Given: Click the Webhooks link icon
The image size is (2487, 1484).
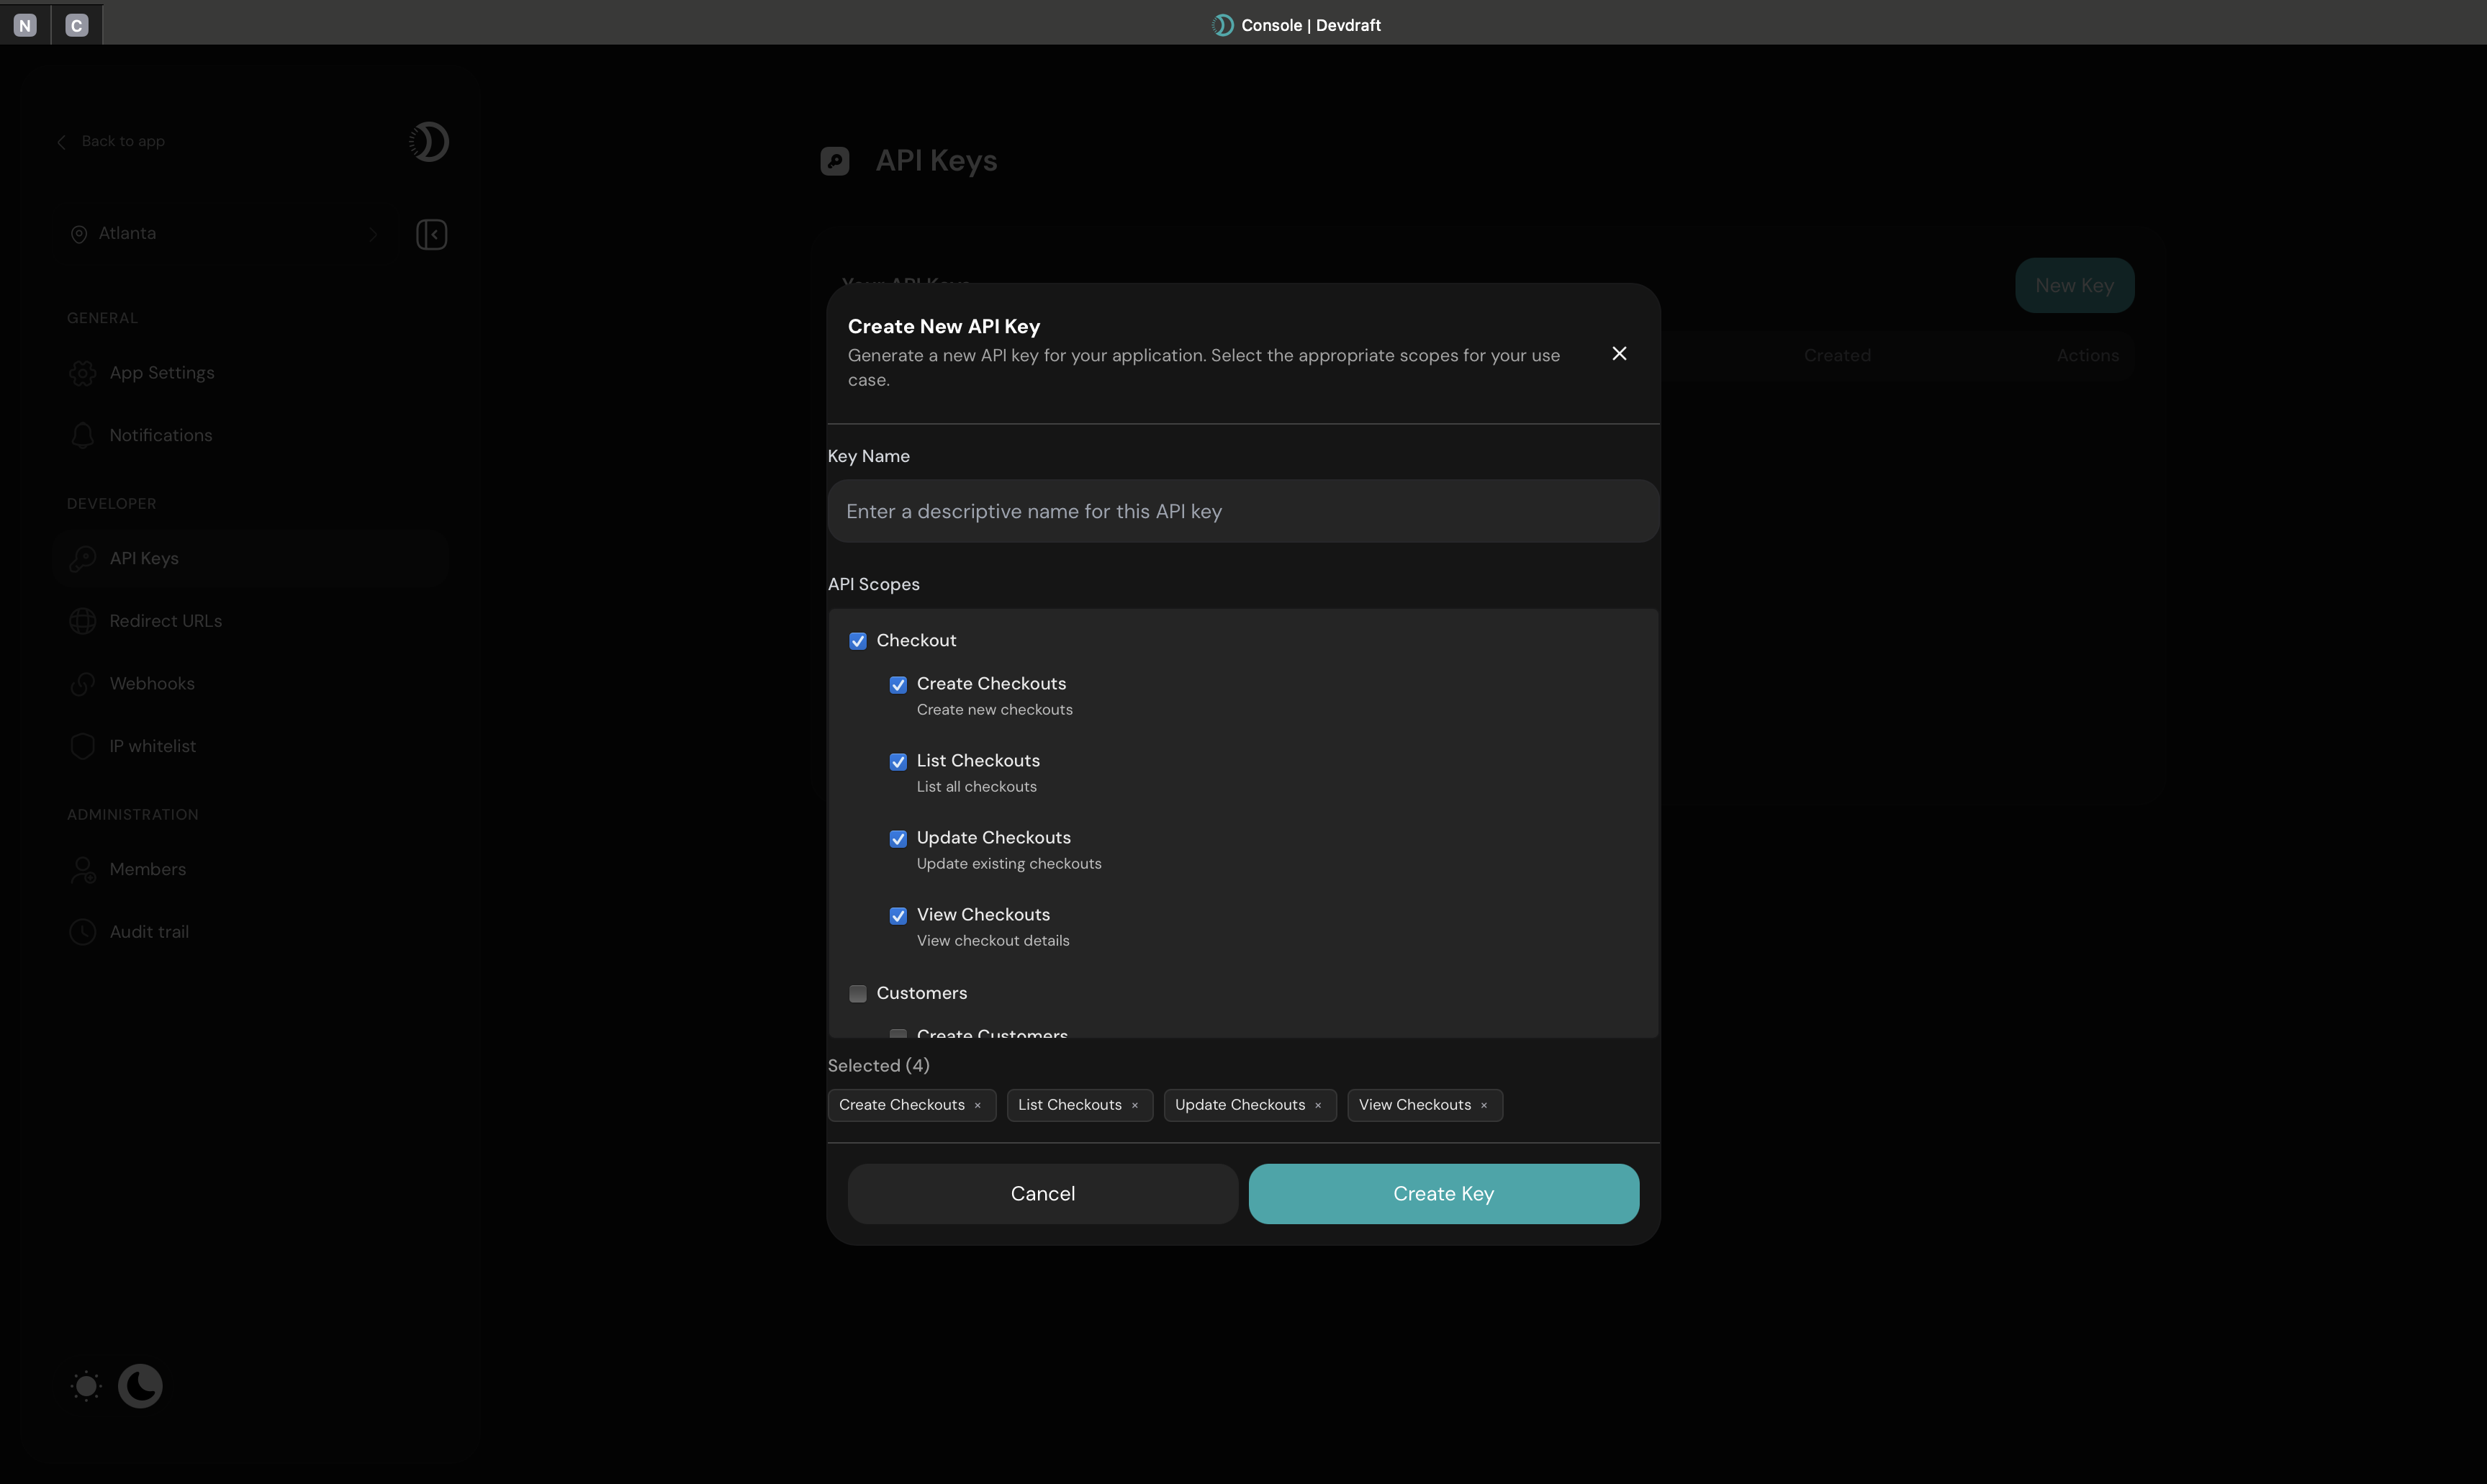Looking at the screenshot, I should 83,683.
